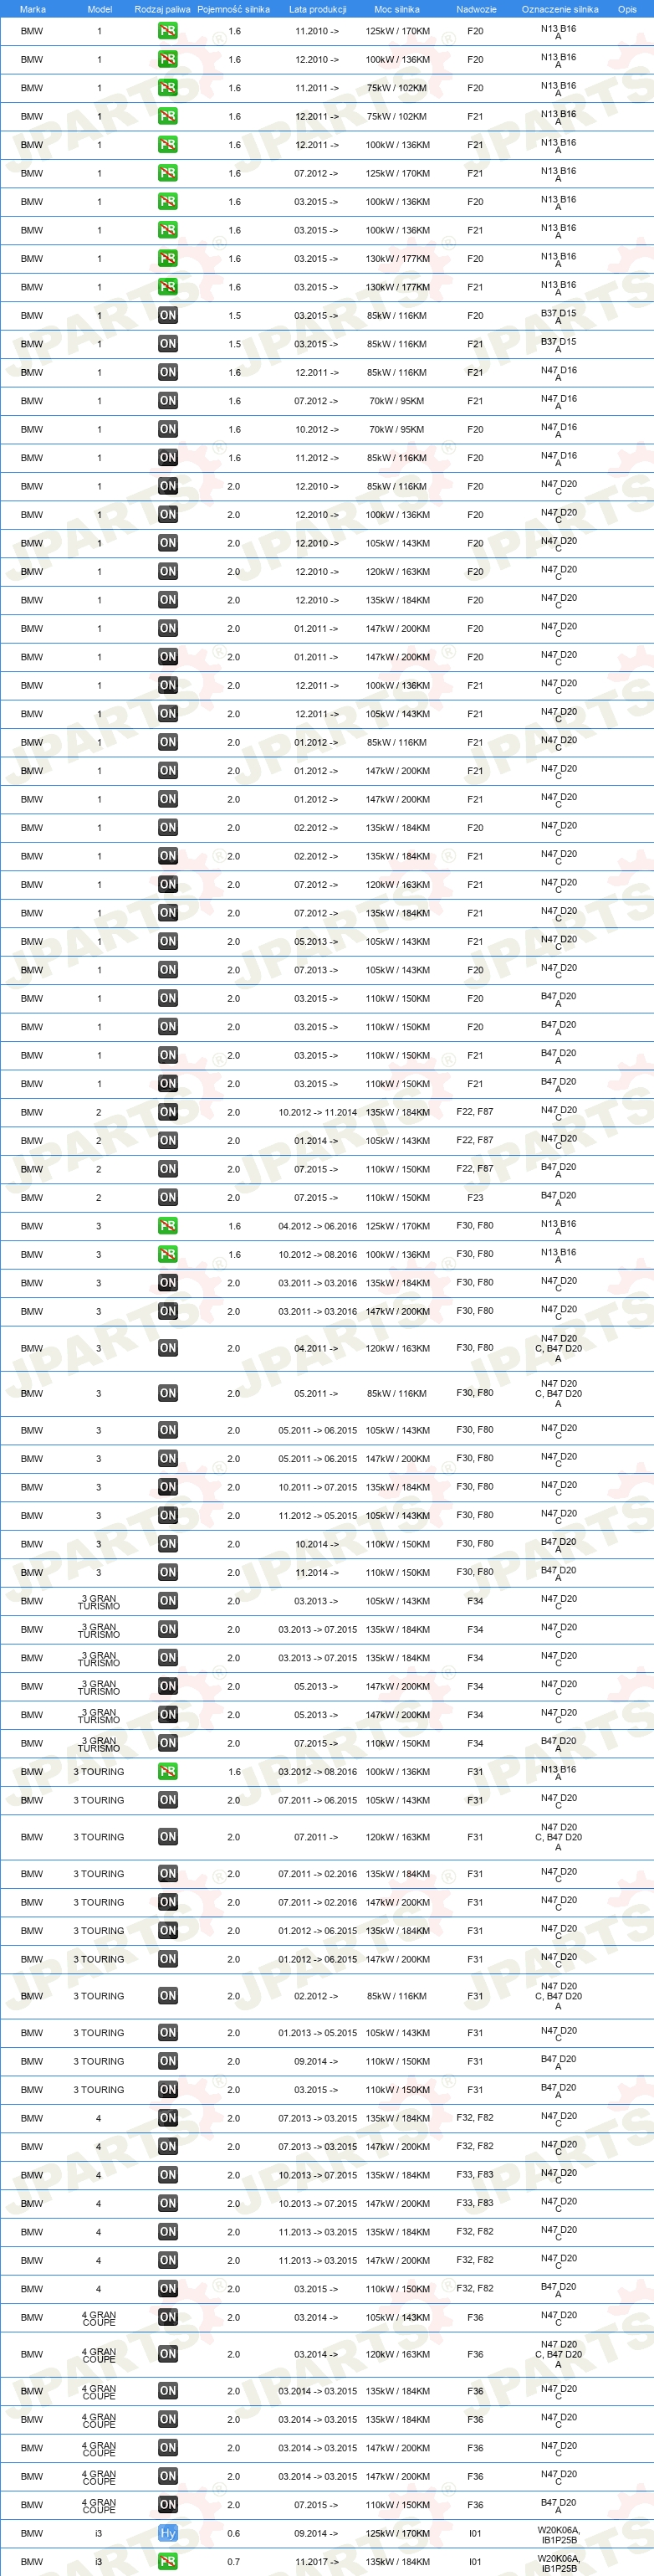Click the ON icon in the 3 Touring 09.2014 row
The width and height of the screenshot is (654, 2576).
(168, 2061)
